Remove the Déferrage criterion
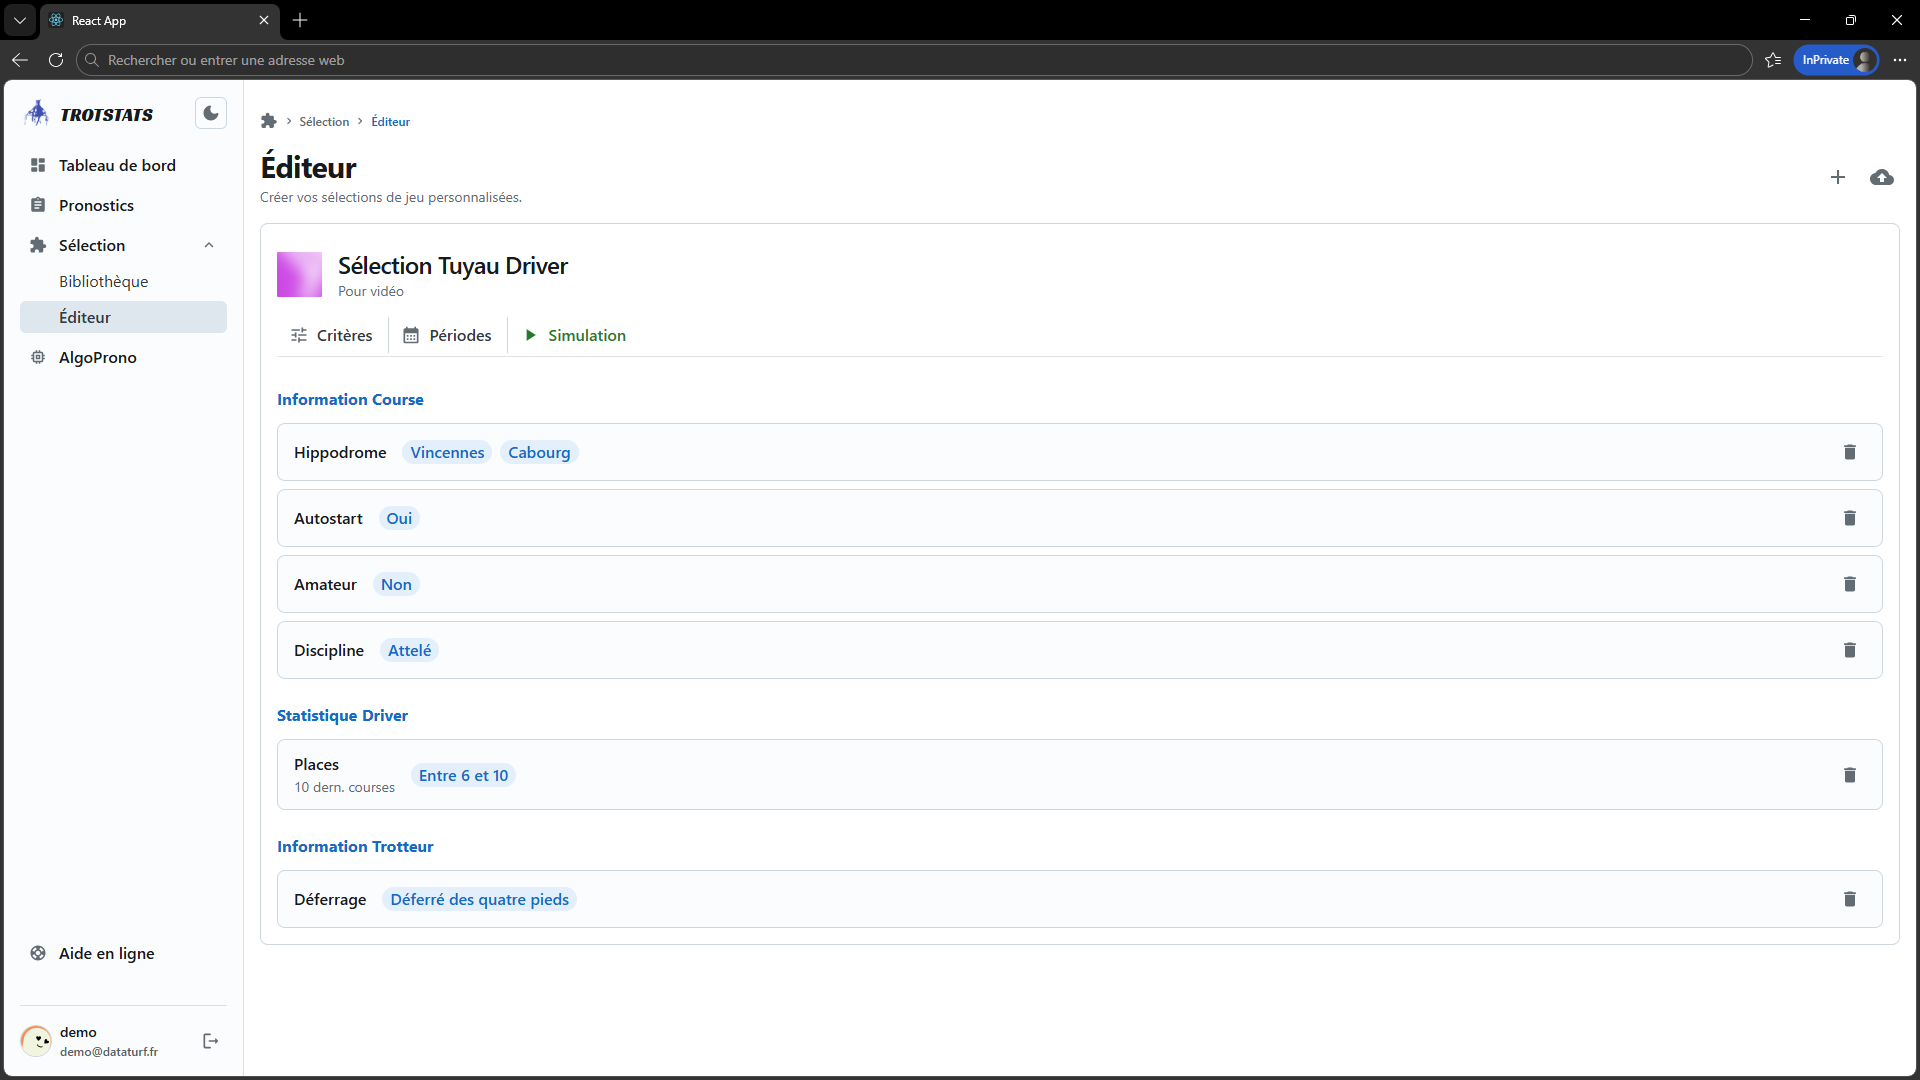This screenshot has height=1080, width=1920. point(1849,899)
